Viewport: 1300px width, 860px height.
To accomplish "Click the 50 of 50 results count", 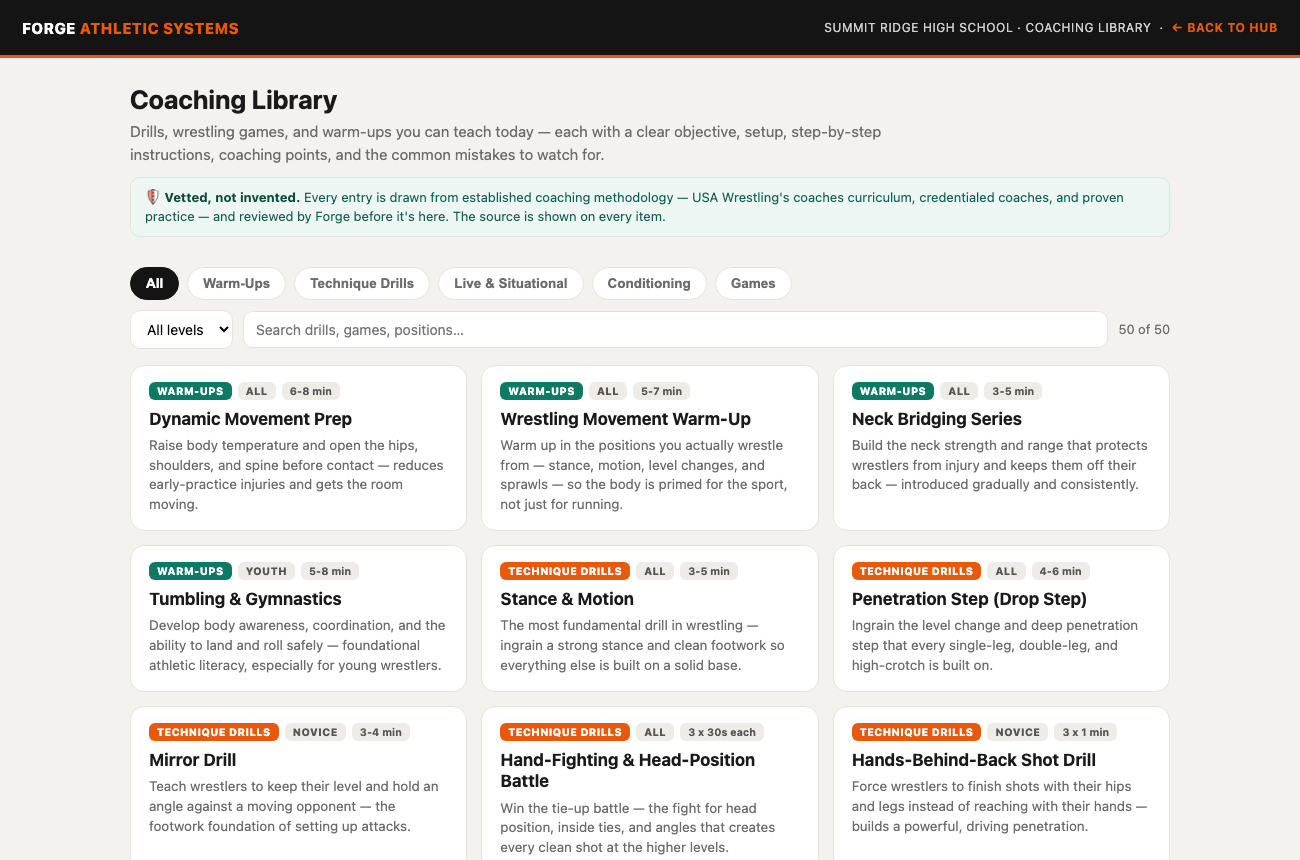I will (1144, 330).
